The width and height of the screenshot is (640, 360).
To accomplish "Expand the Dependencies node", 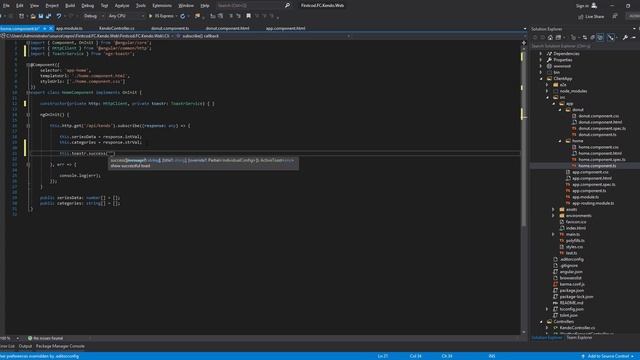I will (x=541, y=53).
